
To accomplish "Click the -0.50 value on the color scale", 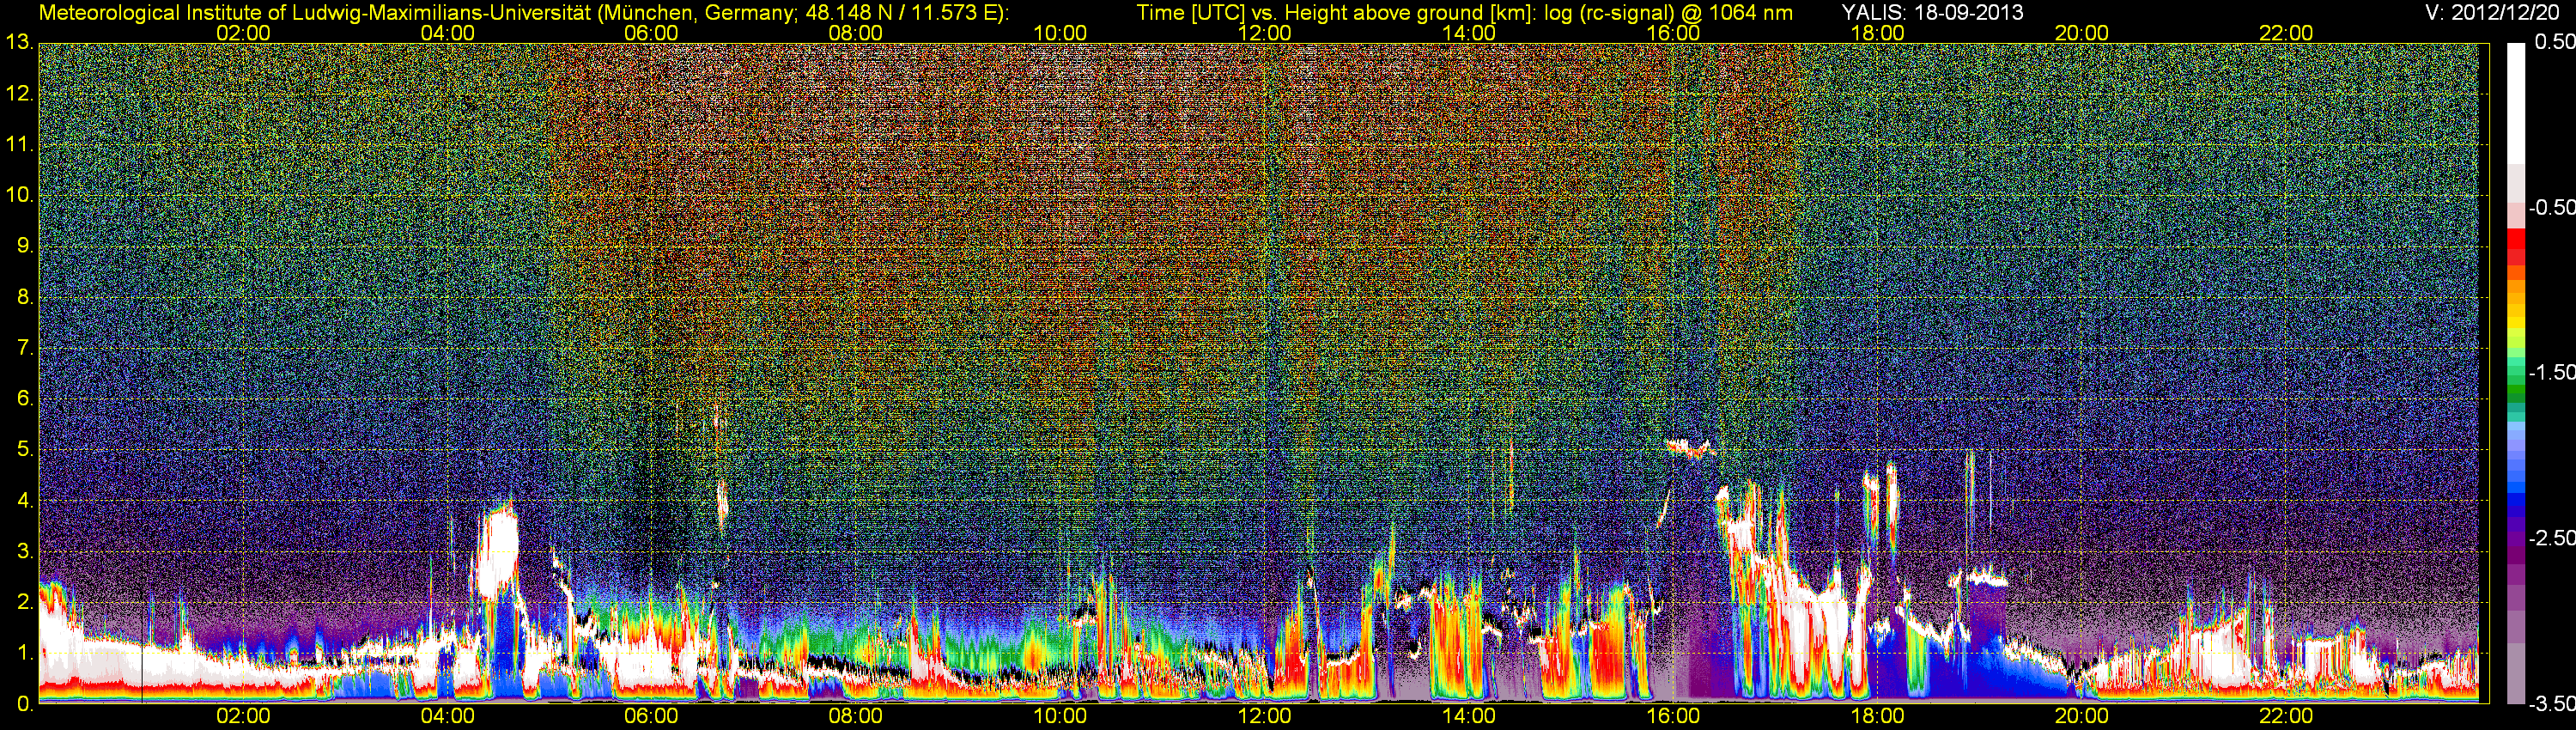I will click(2551, 208).
